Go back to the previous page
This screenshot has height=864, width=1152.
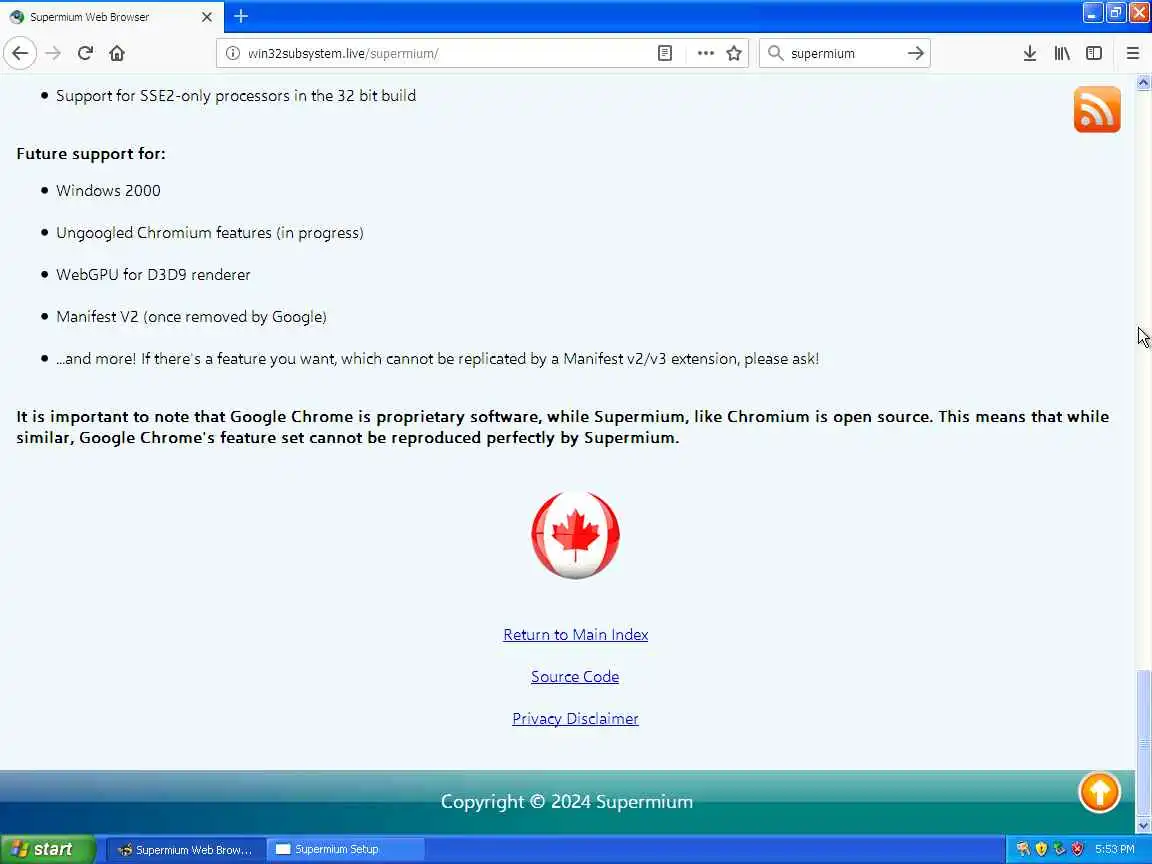20,53
